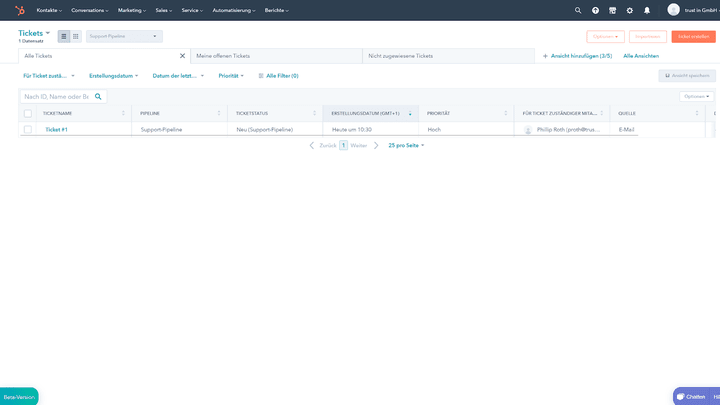Expand the Datum der letzten filter

pos(178,76)
